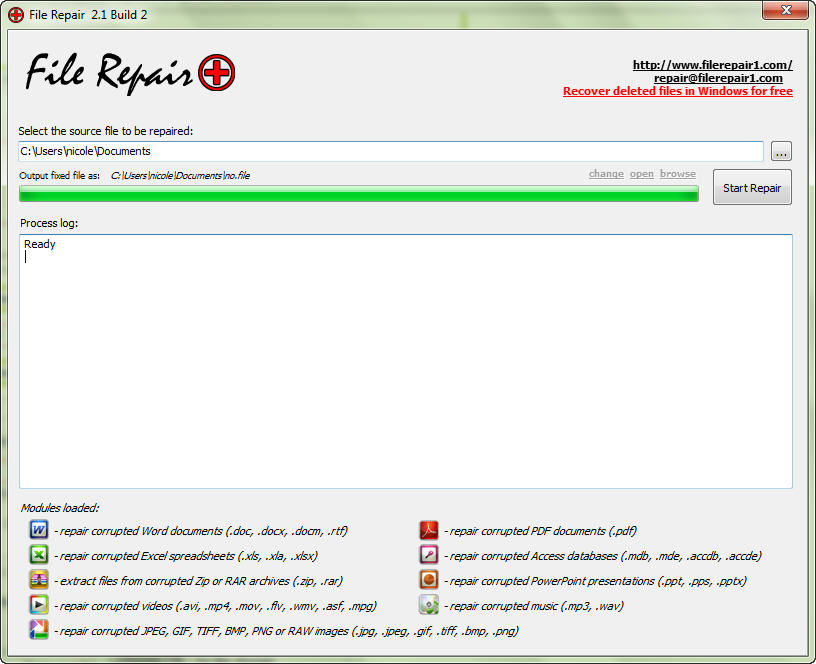Click the repair@filerepair1.com email link
Screen dimensions: 816x664
coord(718,78)
